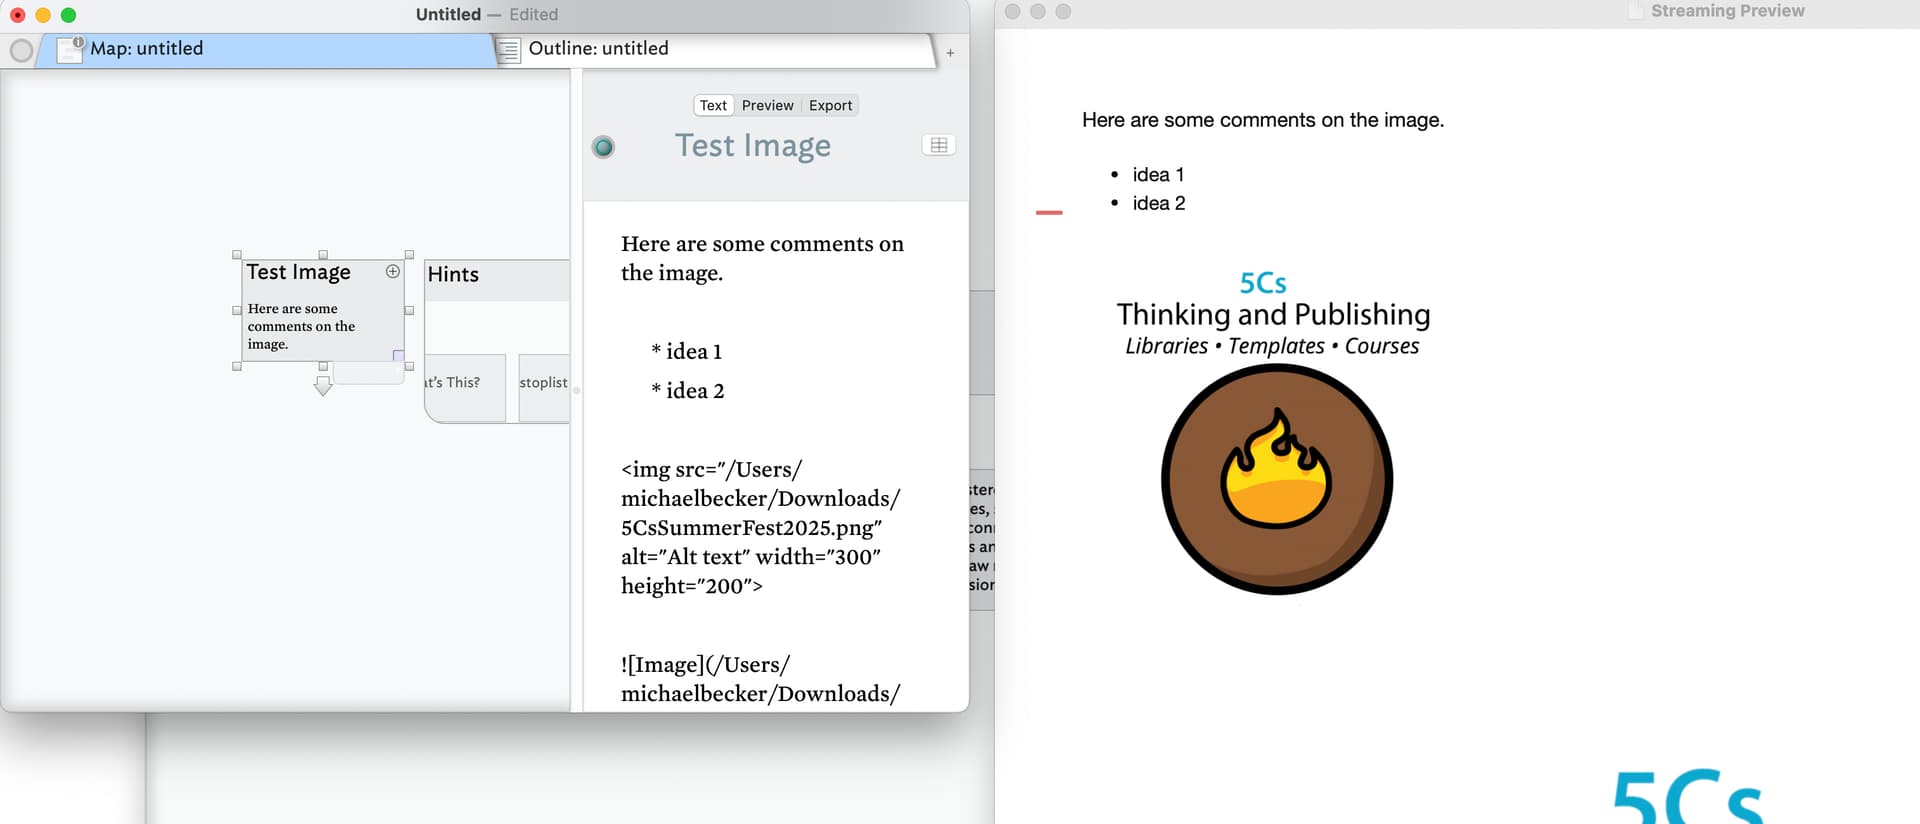Viewport: 1920px width, 824px height.
Task: Zoom the Untitled window with green button
Action: click(x=68, y=15)
